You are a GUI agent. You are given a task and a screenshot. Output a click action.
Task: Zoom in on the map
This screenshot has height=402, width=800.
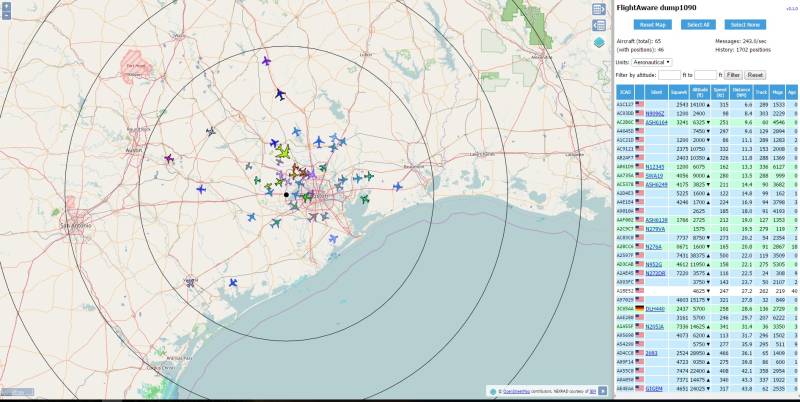point(8,8)
